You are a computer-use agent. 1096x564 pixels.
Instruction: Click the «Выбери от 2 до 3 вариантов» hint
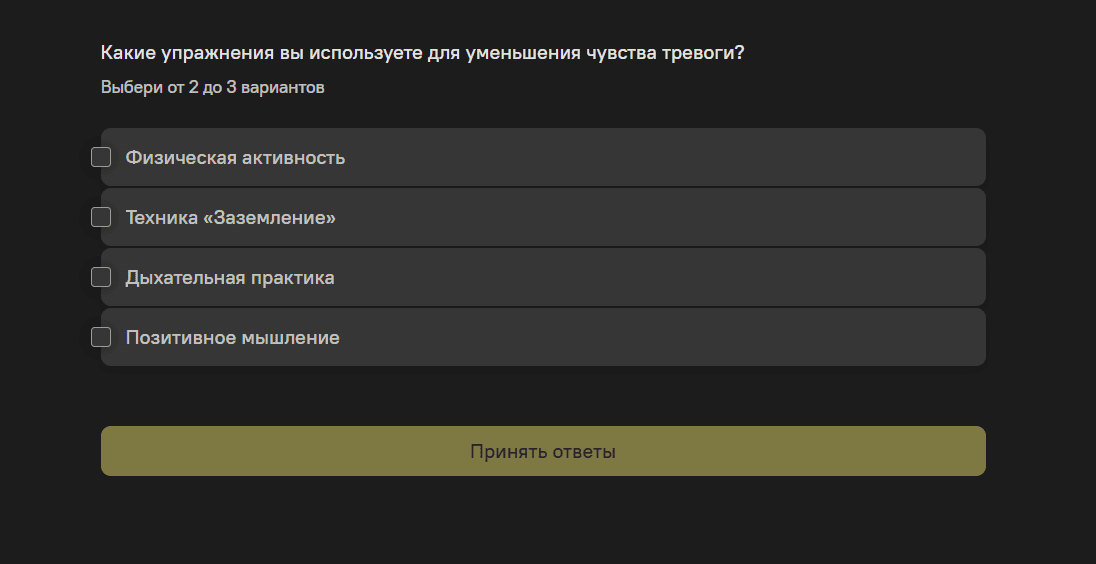[x=212, y=88]
